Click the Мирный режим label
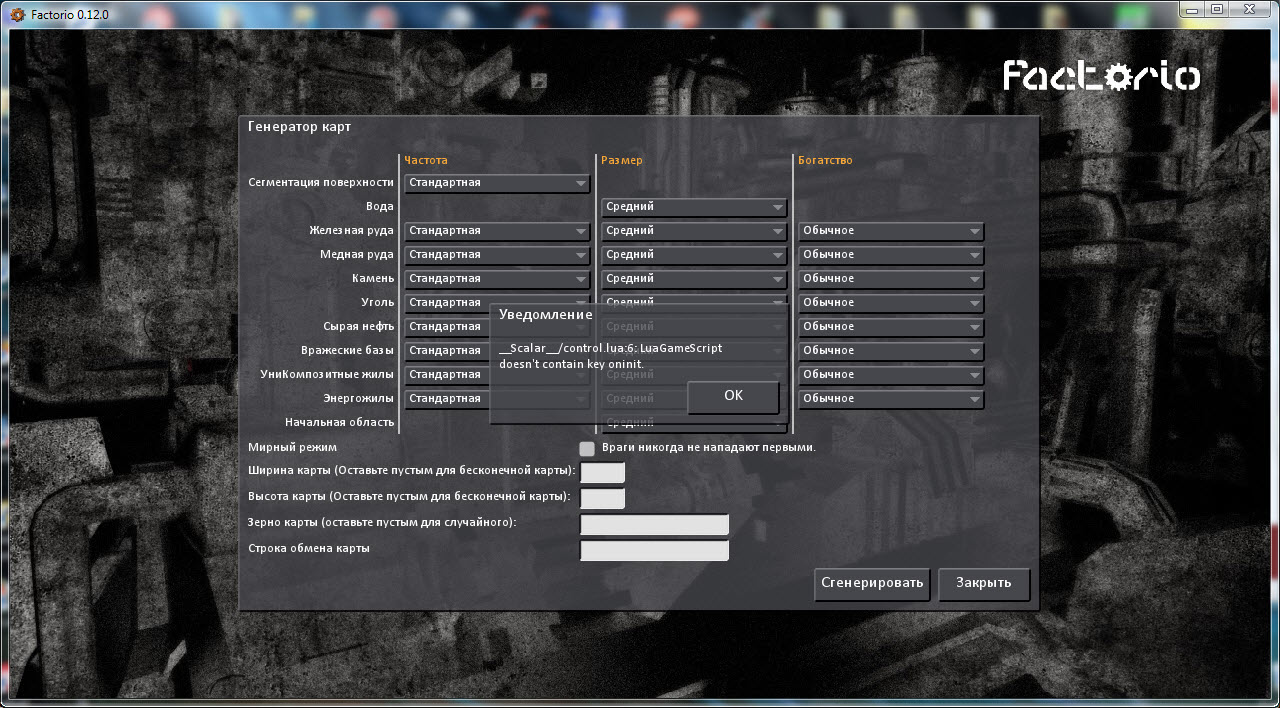This screenshot has width=1280, height=708. [x=292, y=448]
